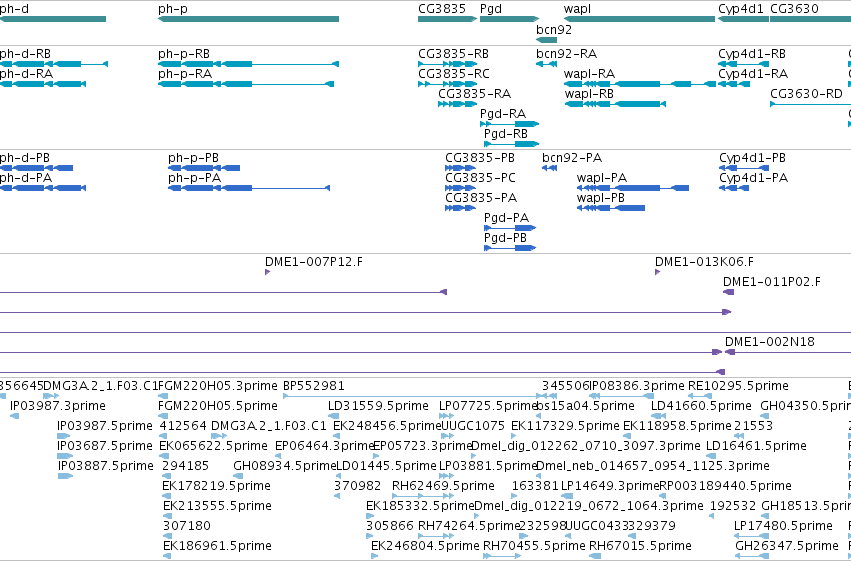
Task: Select the wapl-RA transcript
Action: click(x=640, y=84)
